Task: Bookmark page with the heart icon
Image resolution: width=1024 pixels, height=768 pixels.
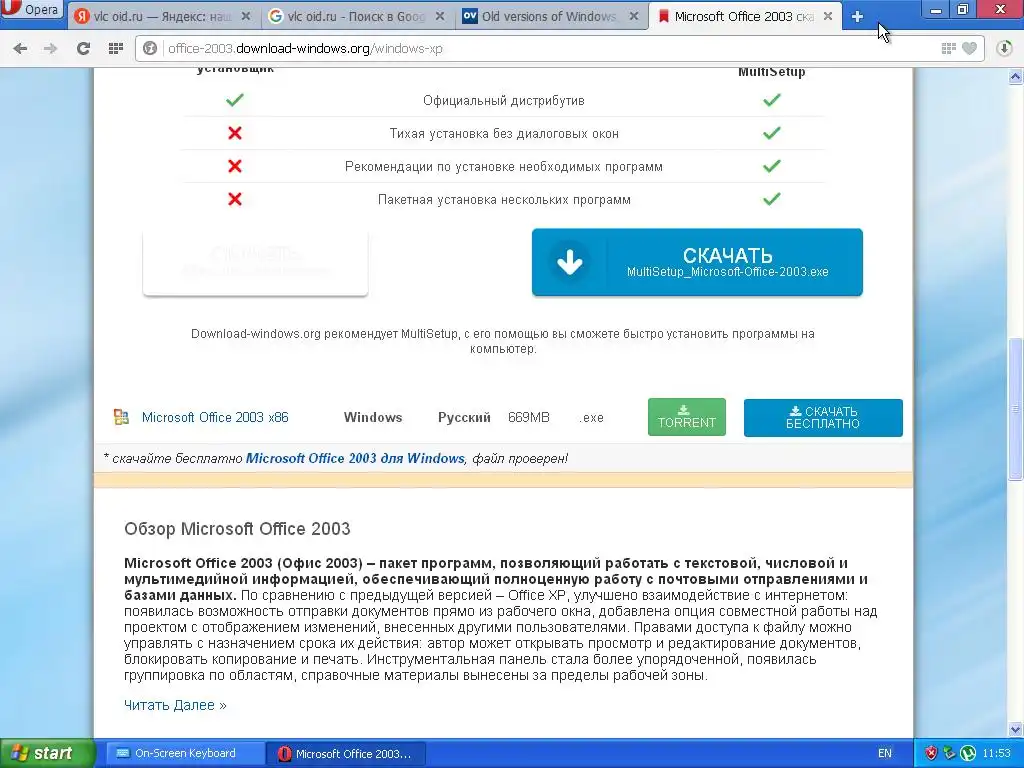Action: [970, 48]
